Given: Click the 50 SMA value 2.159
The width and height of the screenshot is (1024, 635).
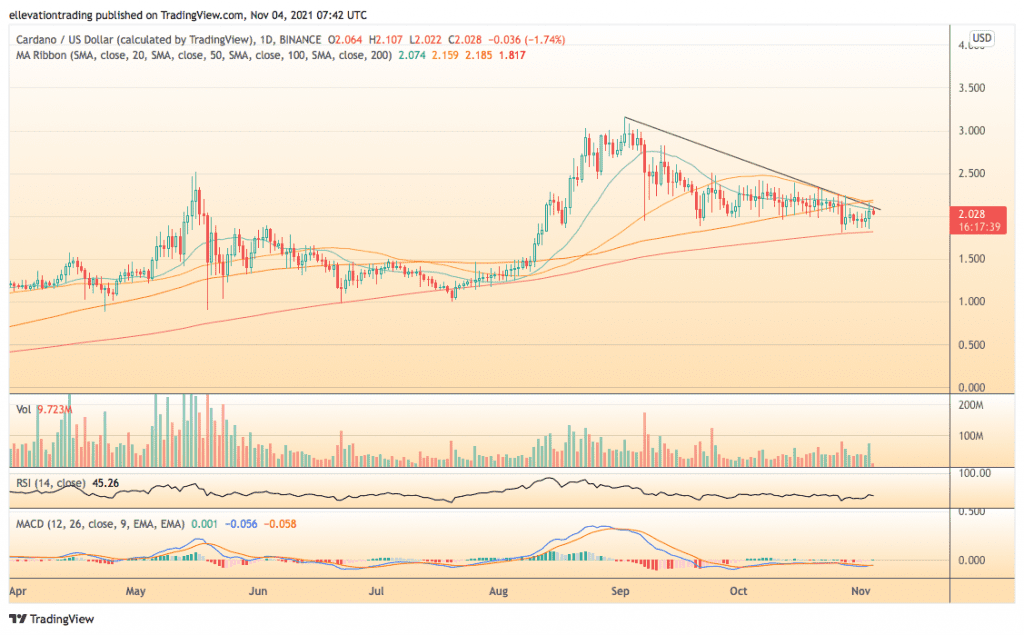Looking at the screenshot, I should pyautogui.click(x=445, y=56).
